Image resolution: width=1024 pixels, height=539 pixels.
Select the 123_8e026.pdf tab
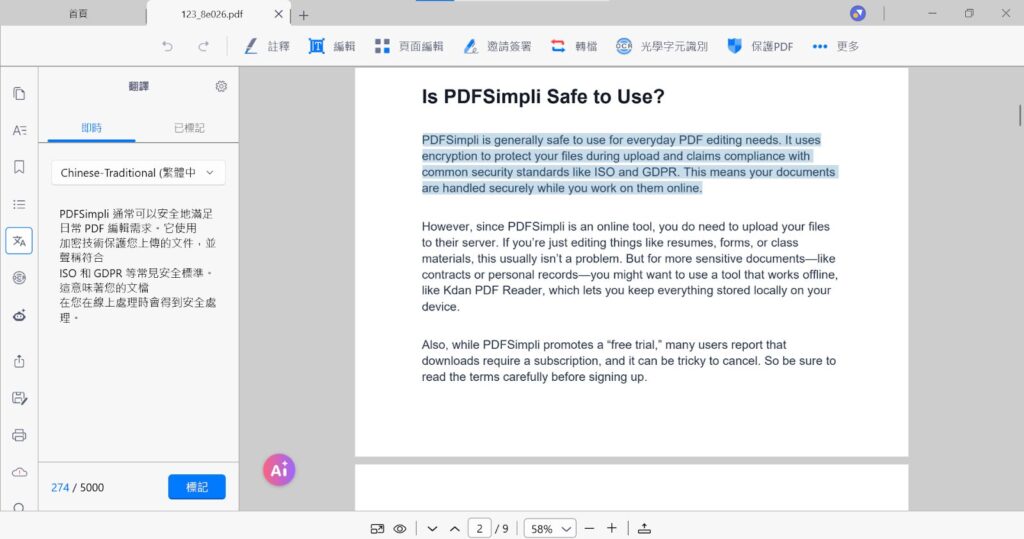(x=212, y=14)
